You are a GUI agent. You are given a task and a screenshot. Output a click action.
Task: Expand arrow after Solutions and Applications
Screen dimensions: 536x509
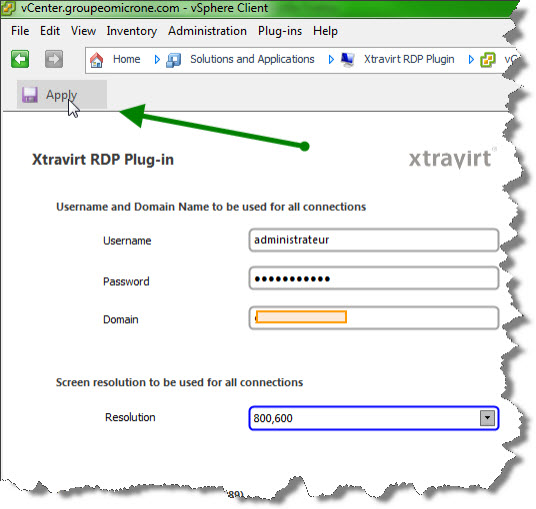click(x=331, y=60)
